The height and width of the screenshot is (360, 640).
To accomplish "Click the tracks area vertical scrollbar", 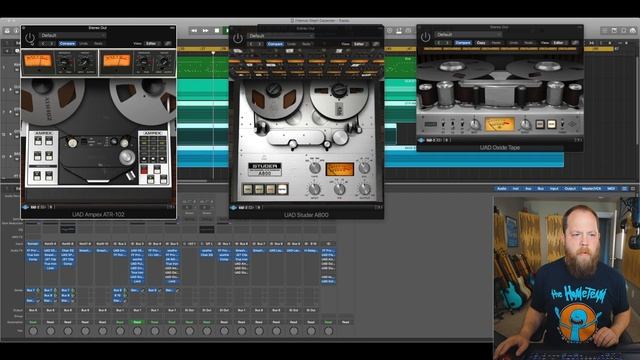I will click(637, 100).
